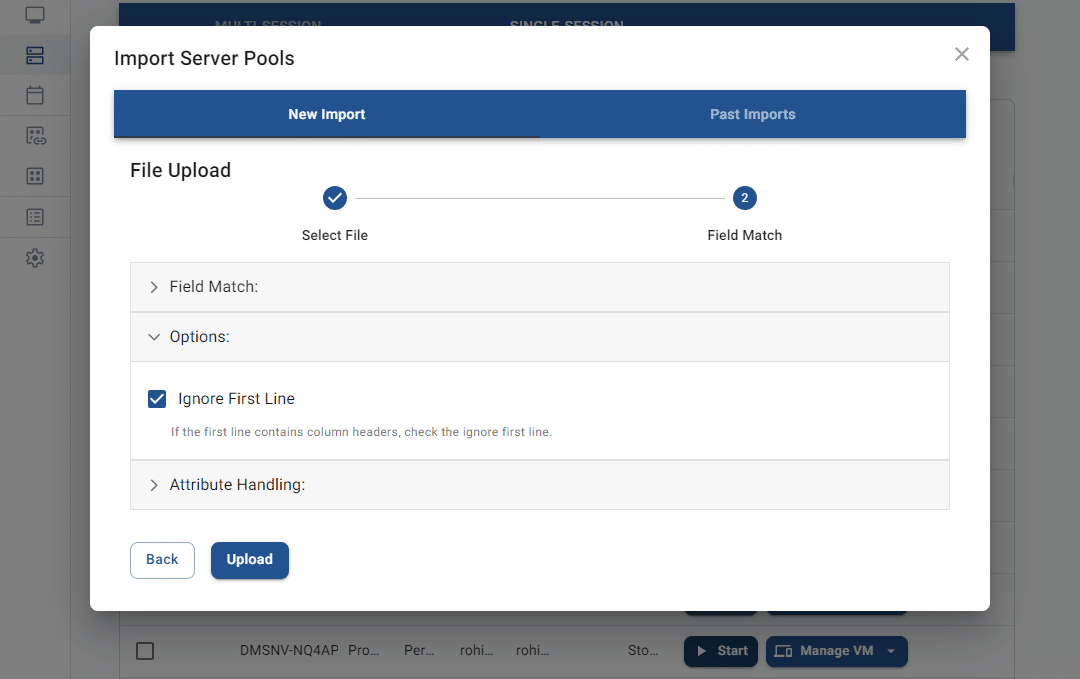Go back with the Back button
This screenshot has height=679, width=1080.
162,560
